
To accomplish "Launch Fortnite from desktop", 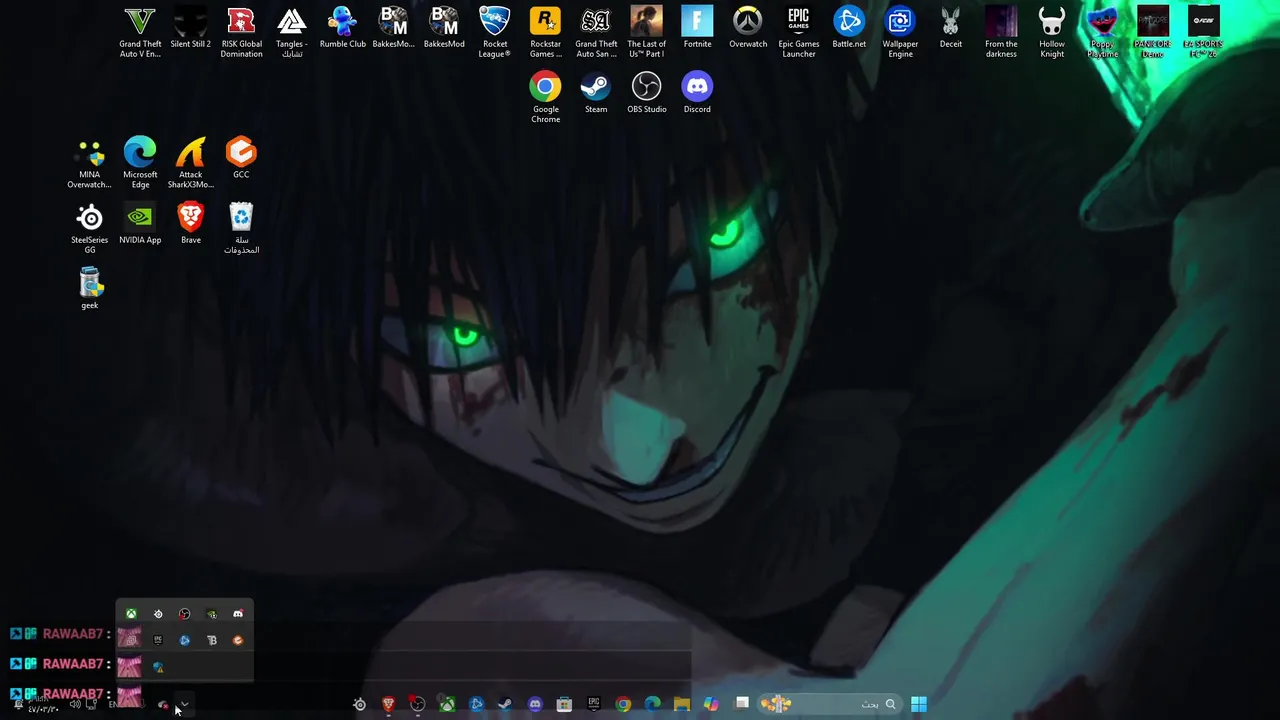I will pyautogui.click(x=697, y=29).
